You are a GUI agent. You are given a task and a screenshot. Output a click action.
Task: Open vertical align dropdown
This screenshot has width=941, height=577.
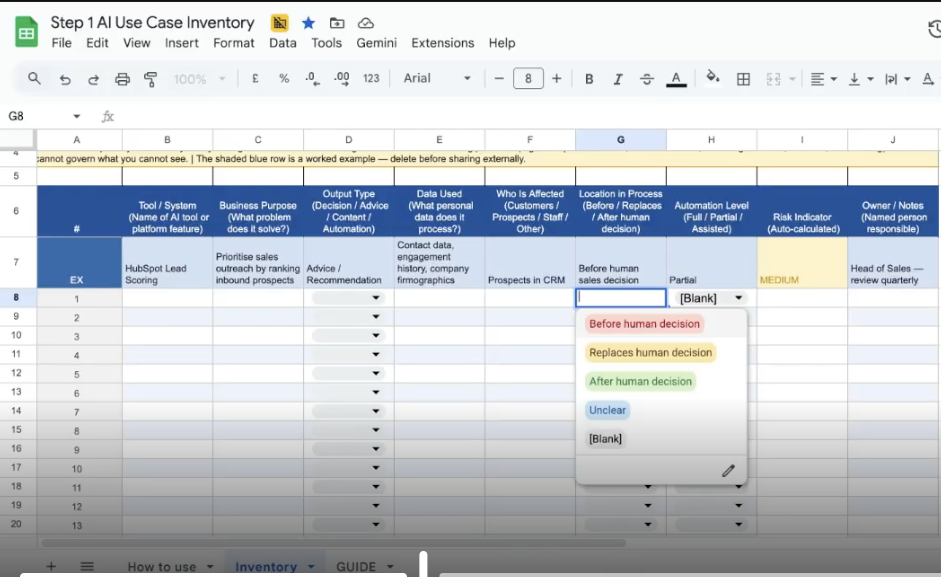pos(861,79)
